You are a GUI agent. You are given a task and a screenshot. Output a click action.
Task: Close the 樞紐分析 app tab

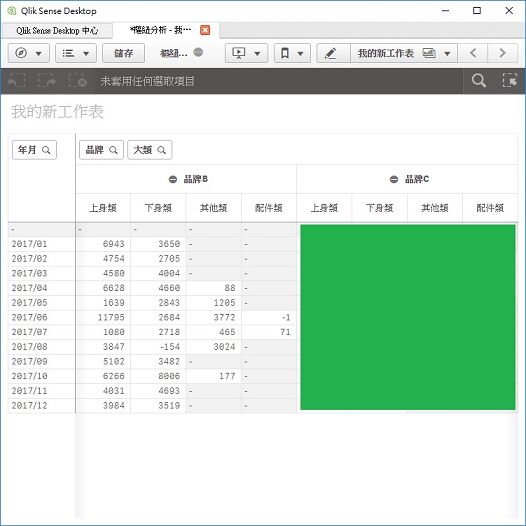pos(205,30)
